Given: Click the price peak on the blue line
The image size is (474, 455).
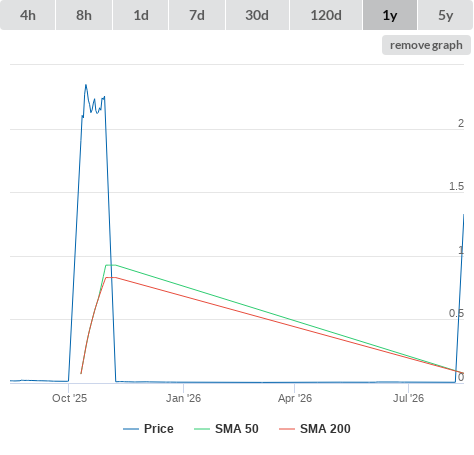Looking at the screenshot, I should pyautogui.click(x=86, y=85).
